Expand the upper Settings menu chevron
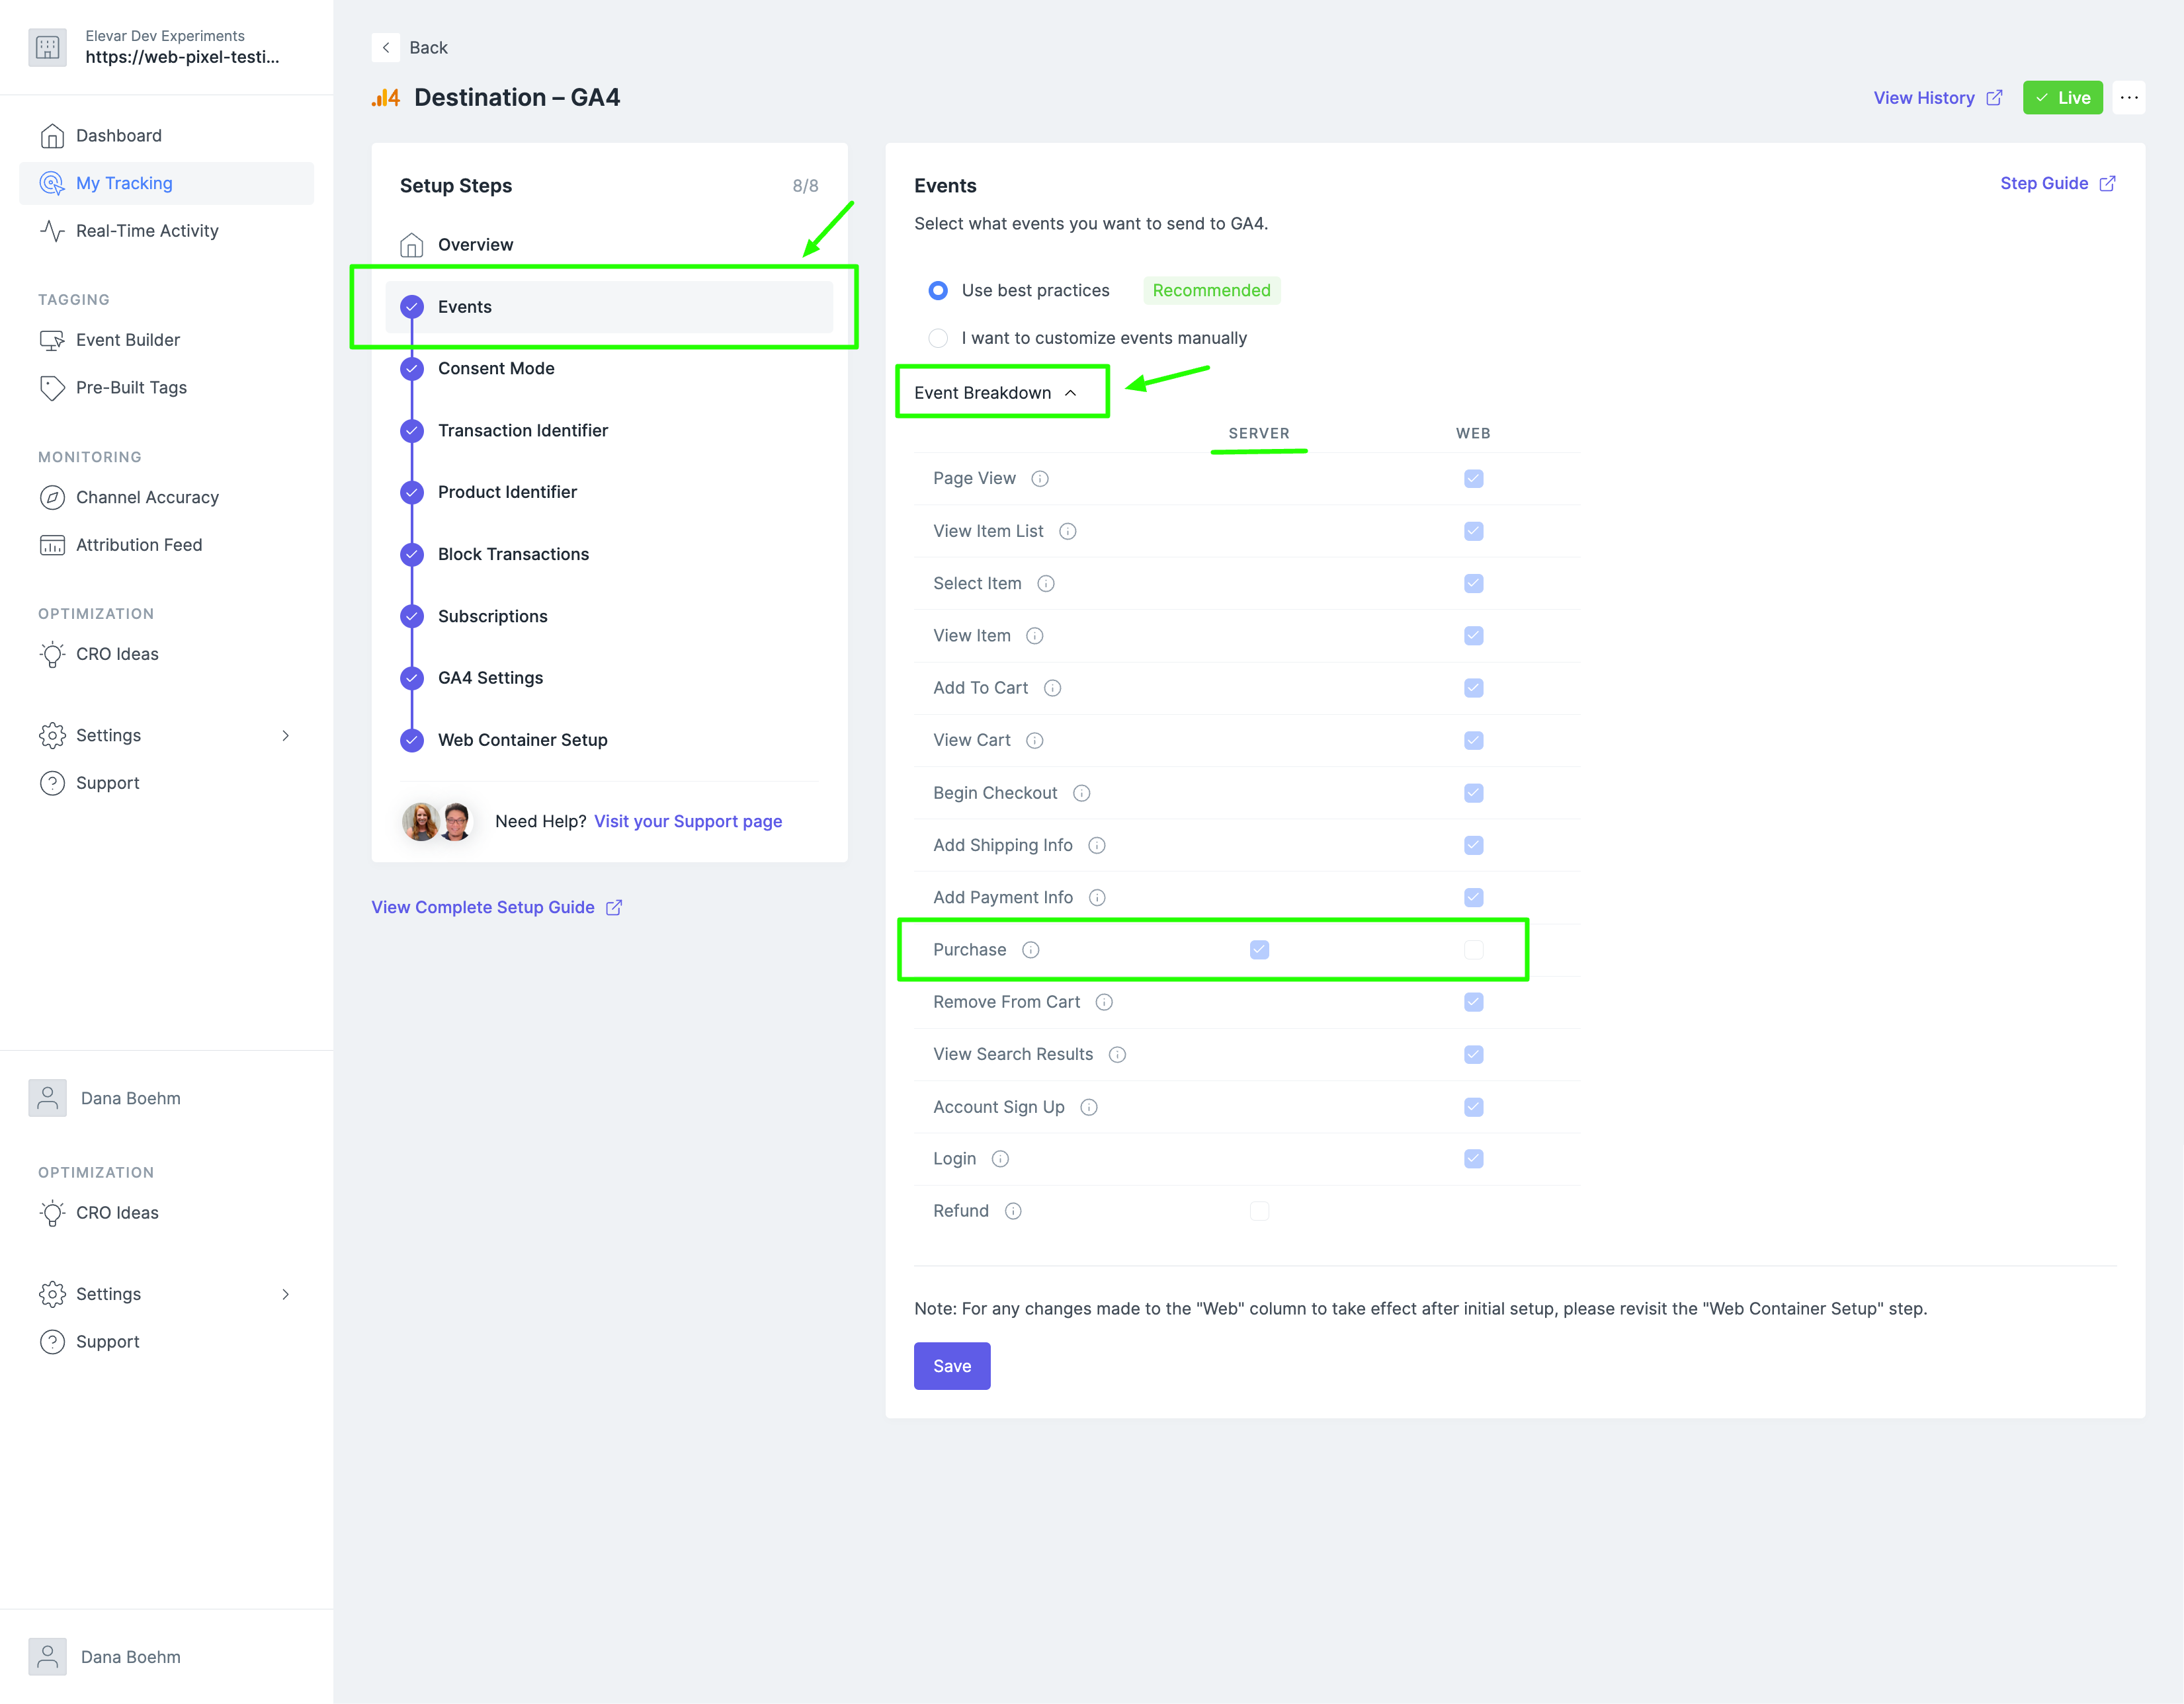2184x1704 pixels. (x=286, y=736)
